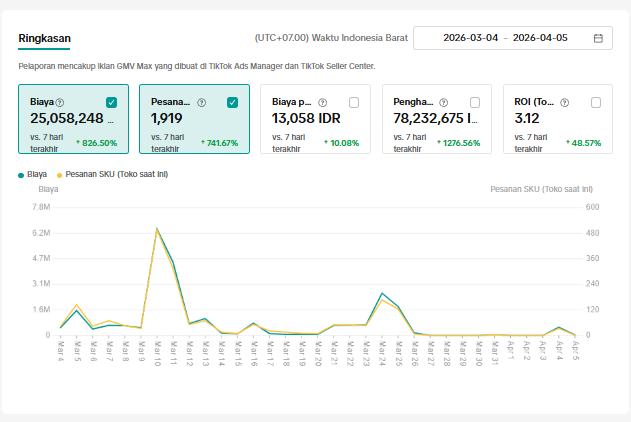Screen dimensions: 631x422
Task: Click the left axis title Biaya
Action: pos(48,189)
